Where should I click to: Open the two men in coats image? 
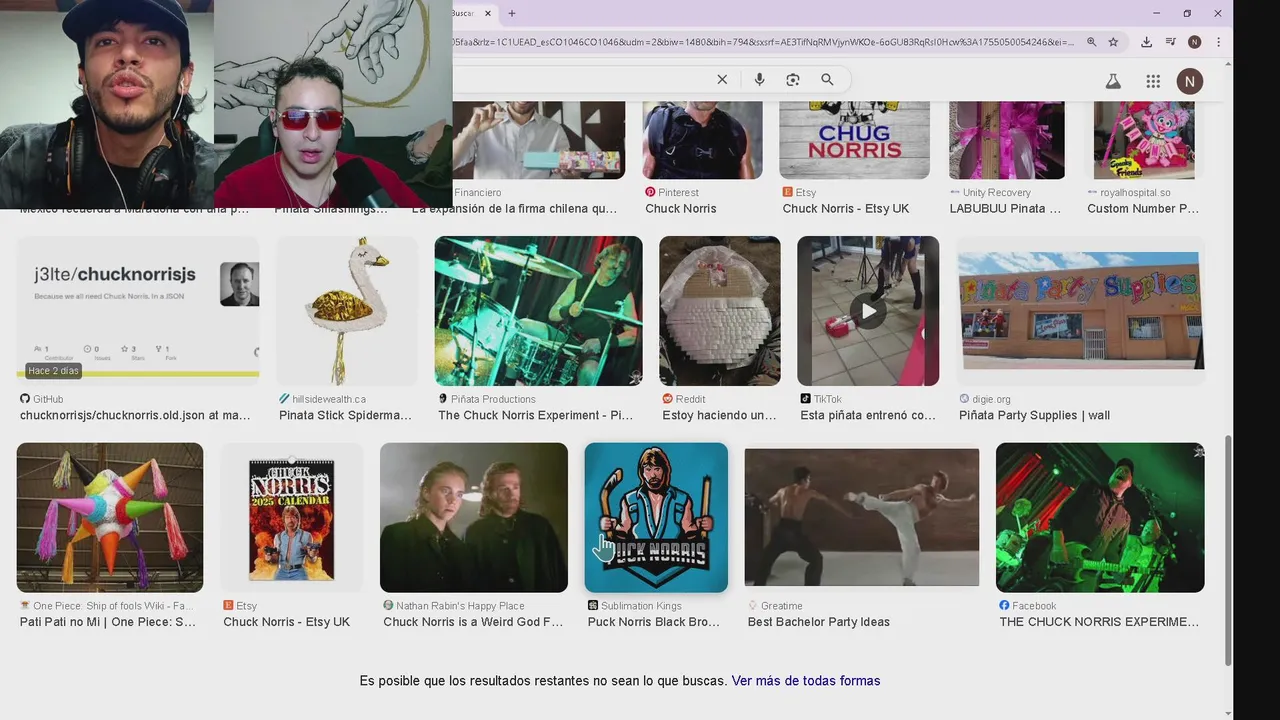pos(474,518)
